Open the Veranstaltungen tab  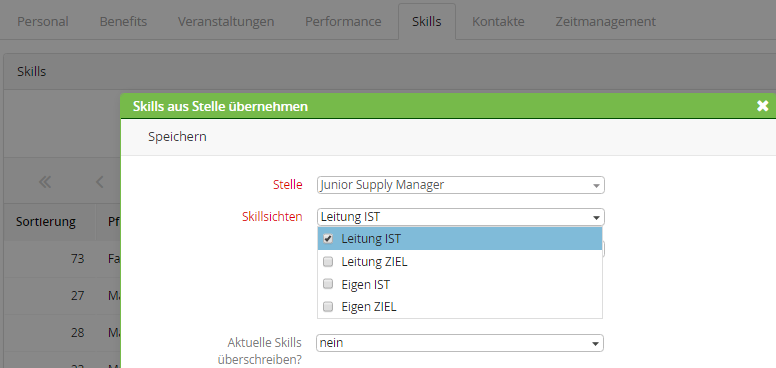226,22
